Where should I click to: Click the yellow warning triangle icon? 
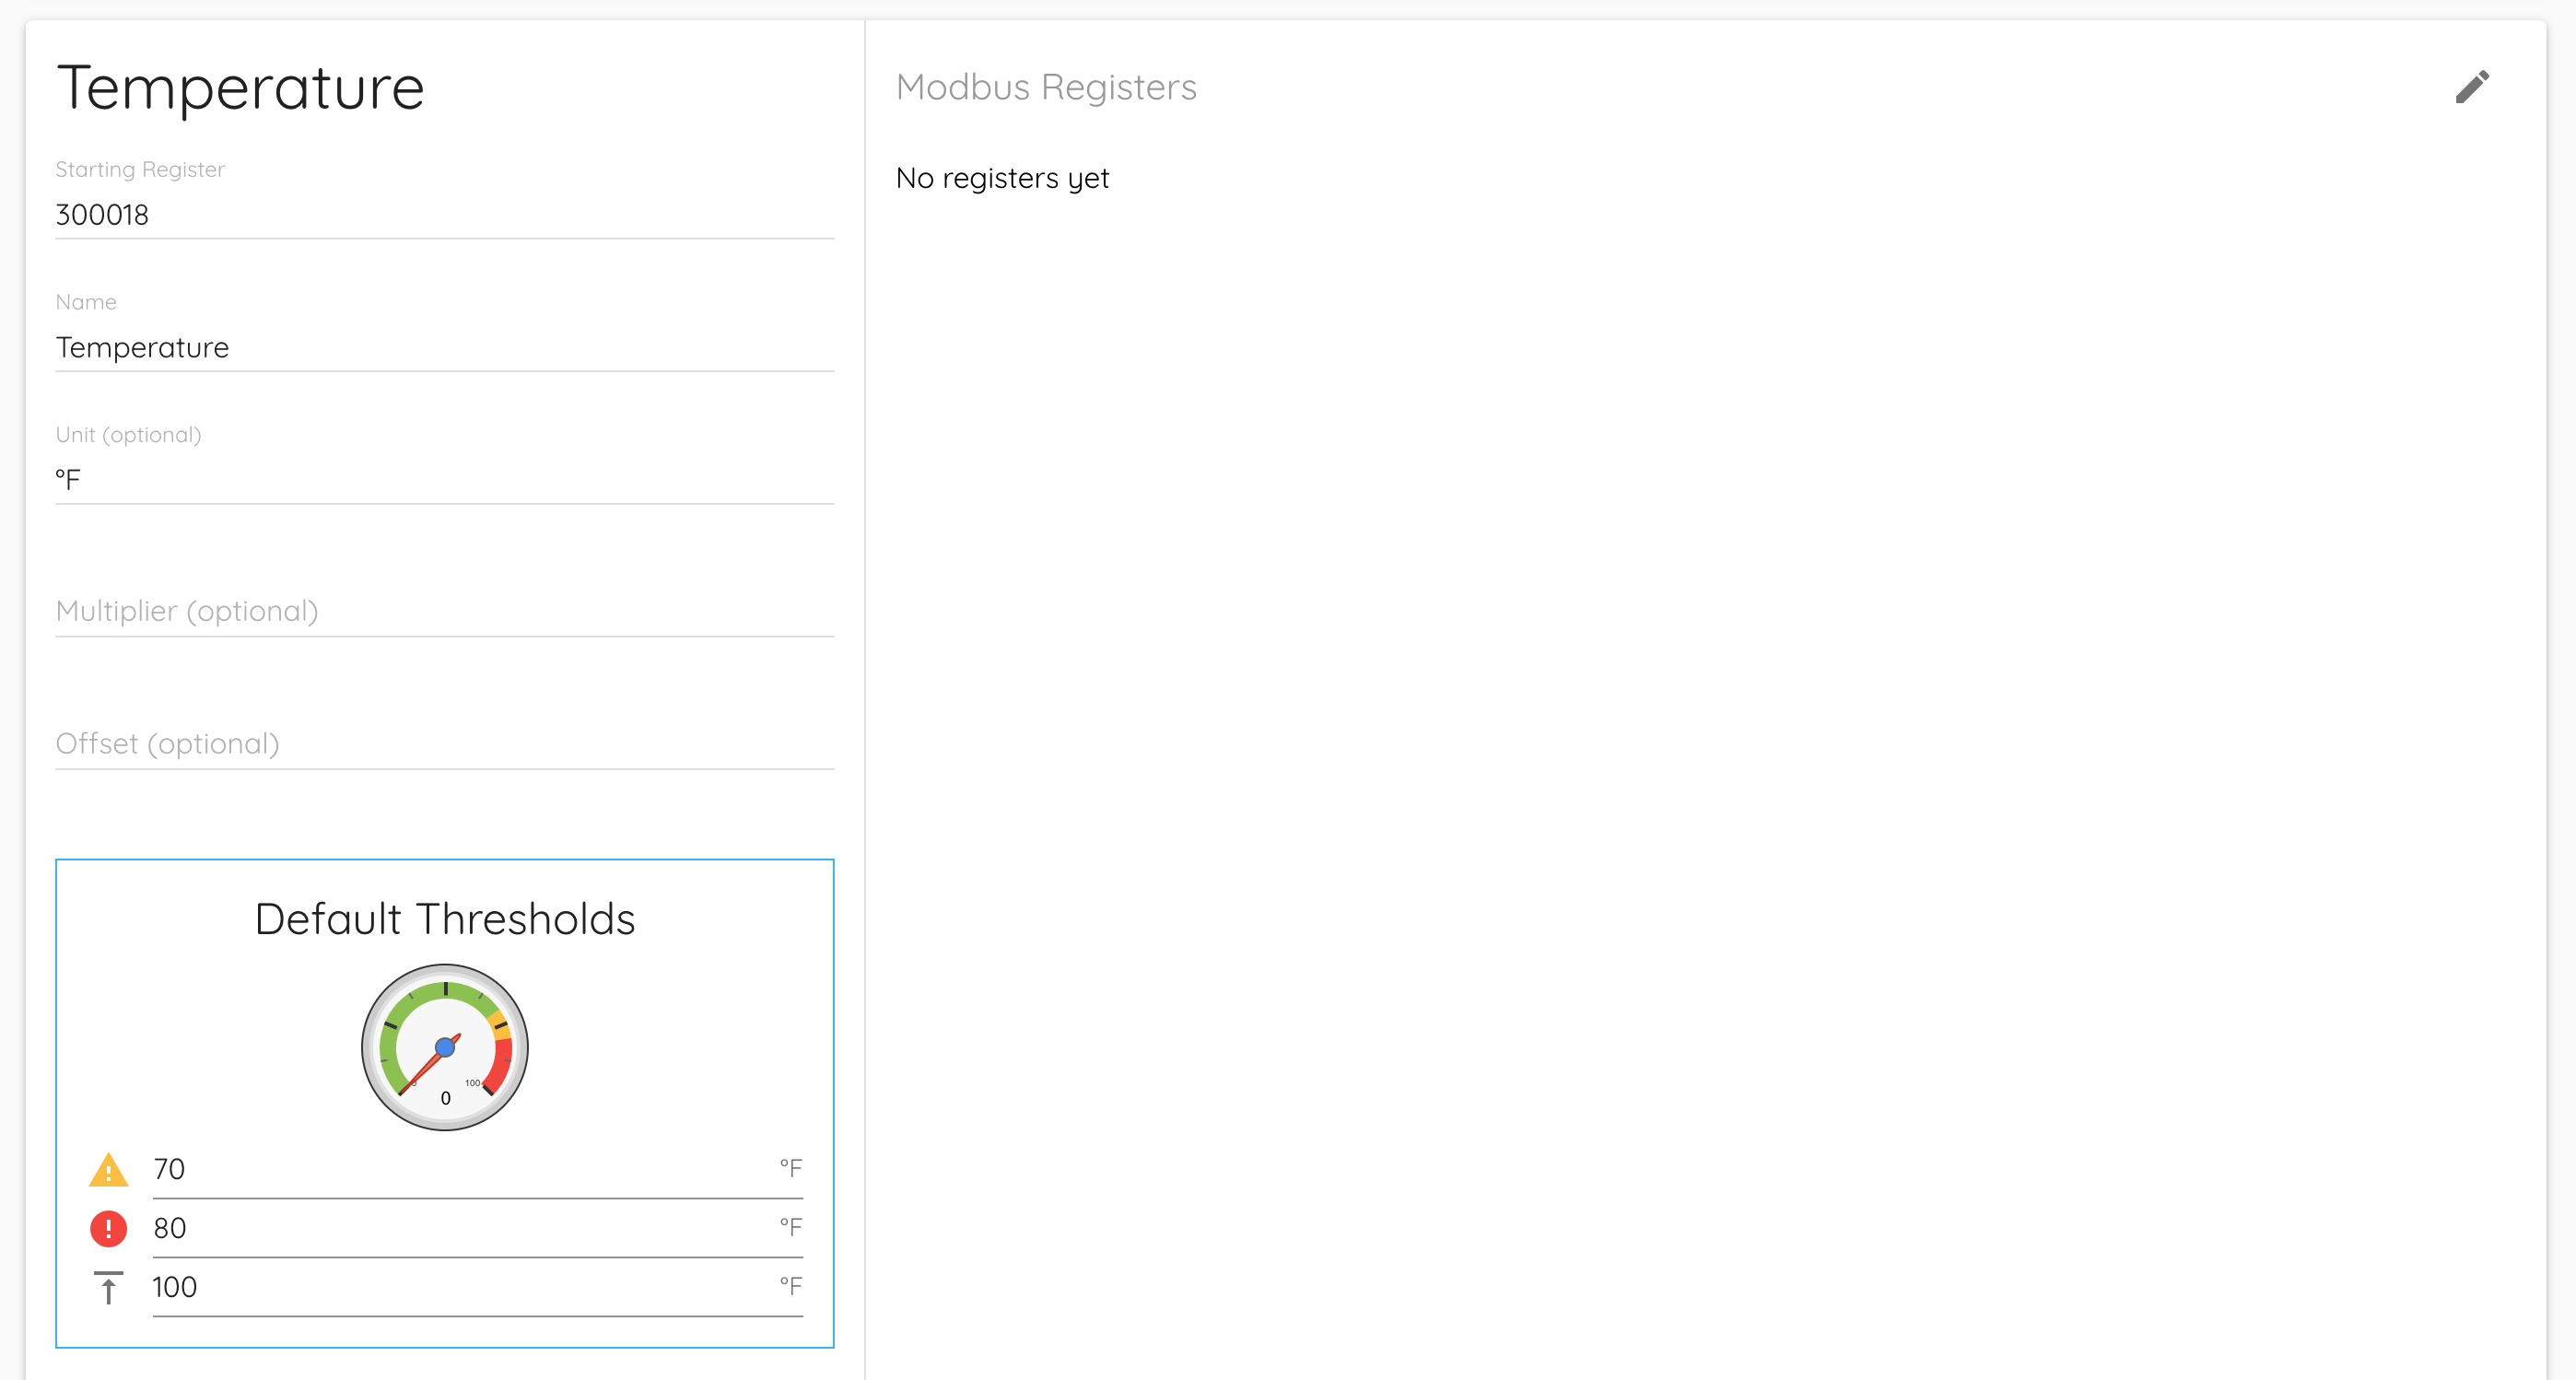coord(108,1170)
